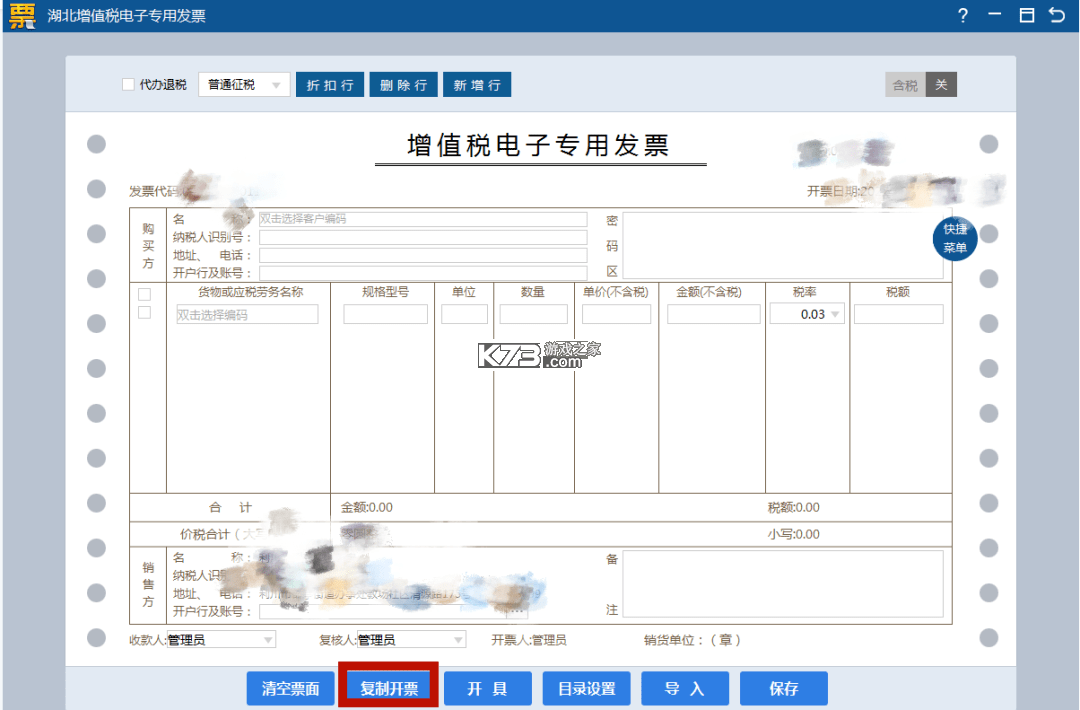Viewport: 1080px width, 710px height.
Task: Maximize the invoice window
Action: 1026,15
